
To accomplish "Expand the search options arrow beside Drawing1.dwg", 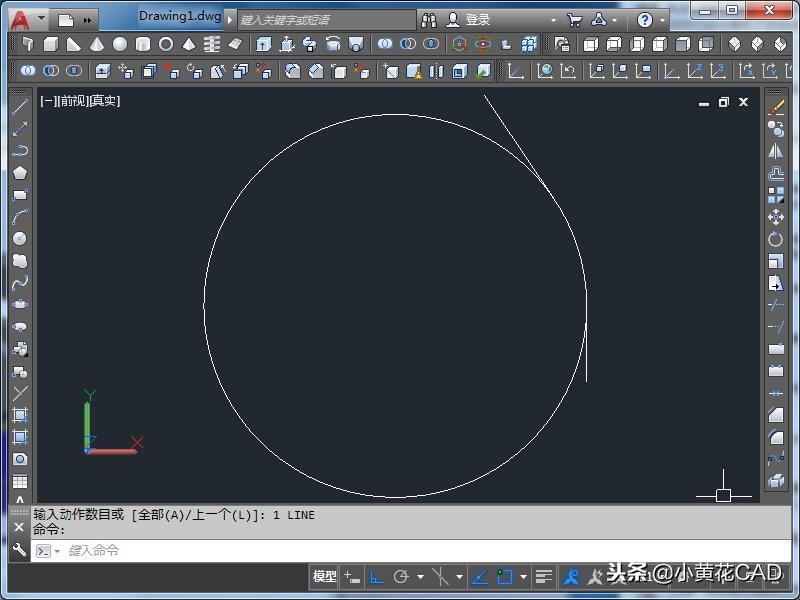I will (230, 20).
